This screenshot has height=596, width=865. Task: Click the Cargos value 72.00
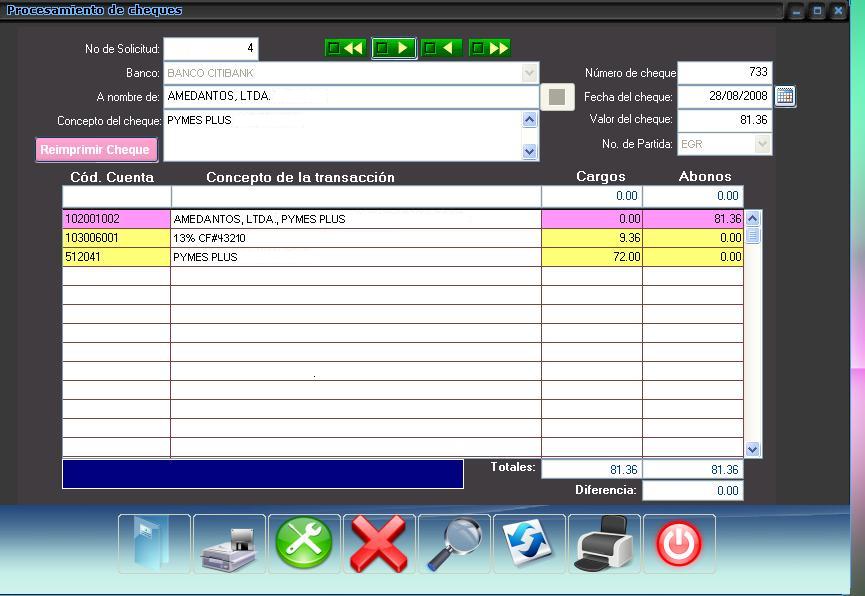pyautogui.click(x=591, y=257)
